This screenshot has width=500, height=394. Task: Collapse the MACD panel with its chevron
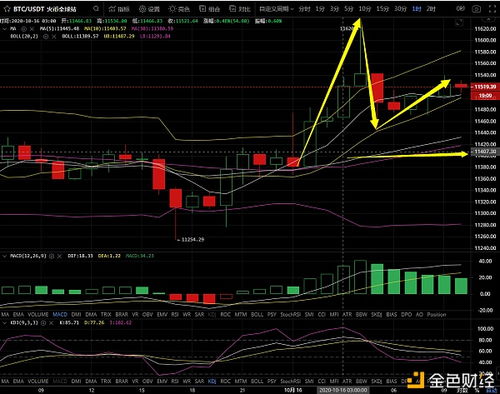[5, 256]
